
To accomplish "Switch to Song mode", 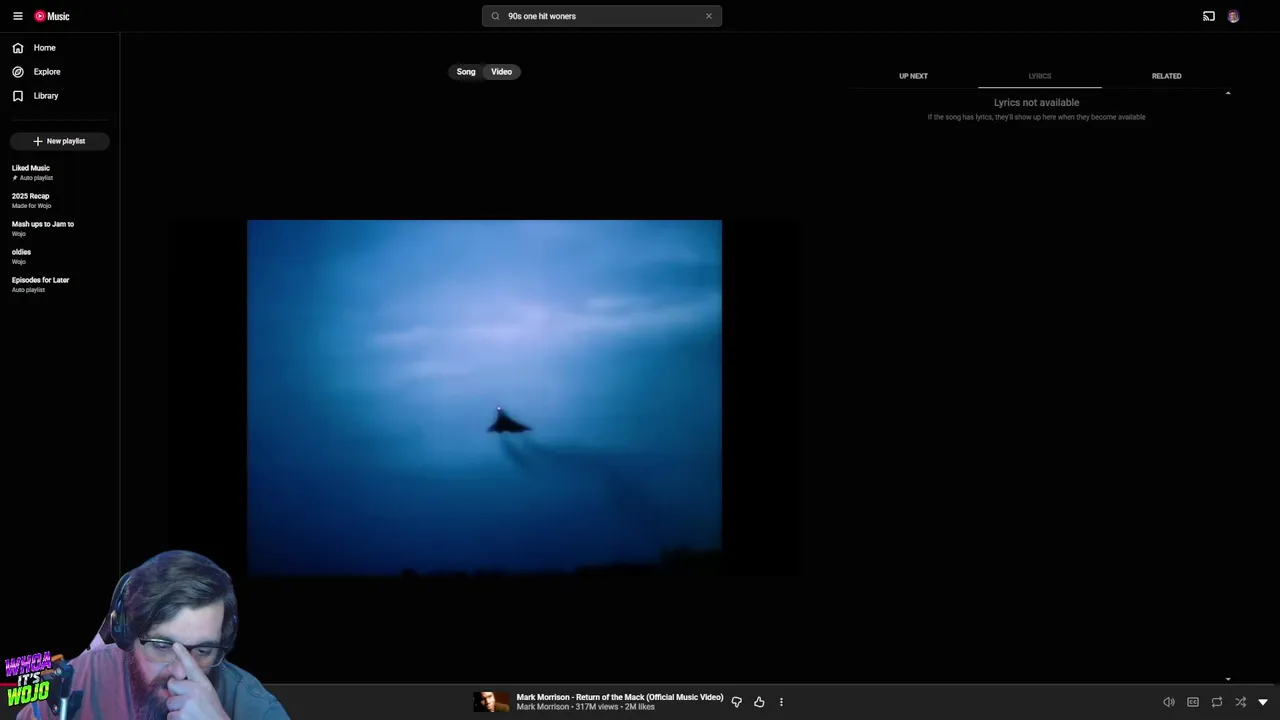I will [466, 72].
